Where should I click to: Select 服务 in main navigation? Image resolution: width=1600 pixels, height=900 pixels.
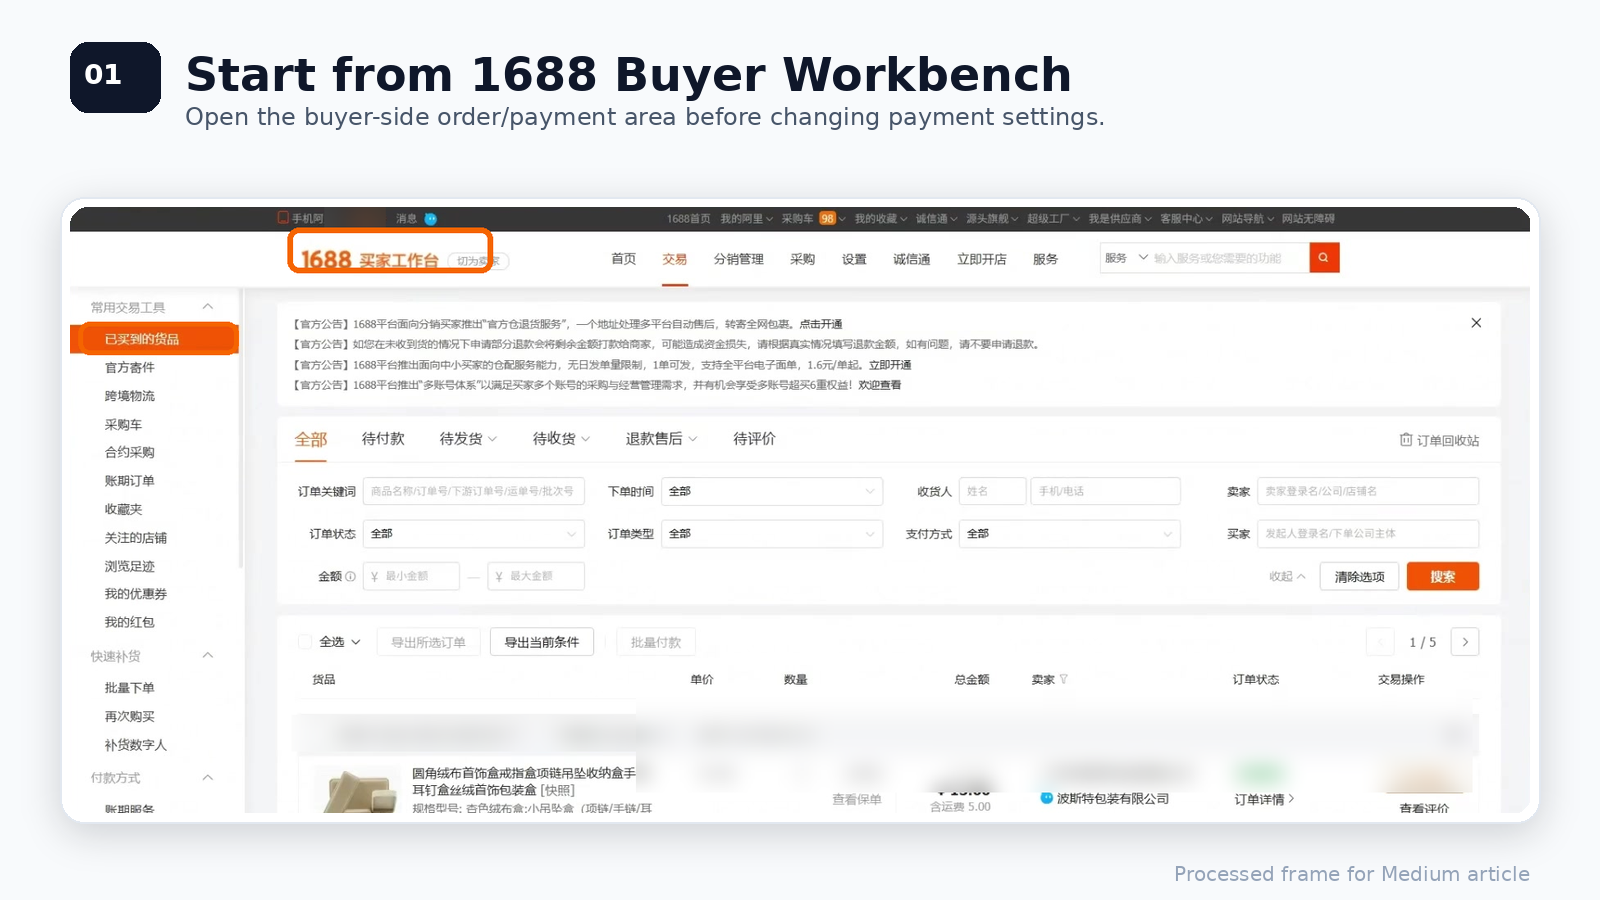(x=1046, y=259)
